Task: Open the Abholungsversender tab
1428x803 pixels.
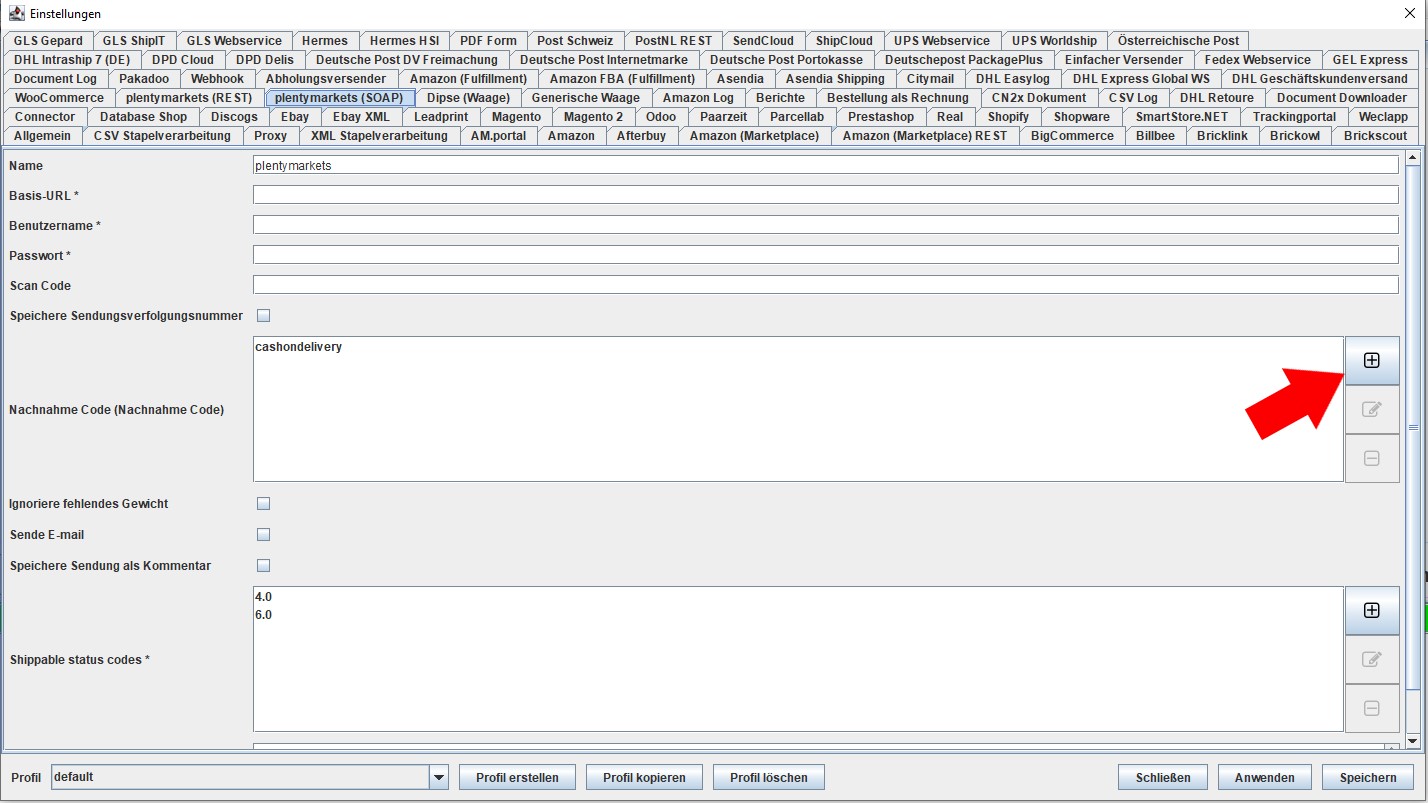Action: tap(326, 79)
